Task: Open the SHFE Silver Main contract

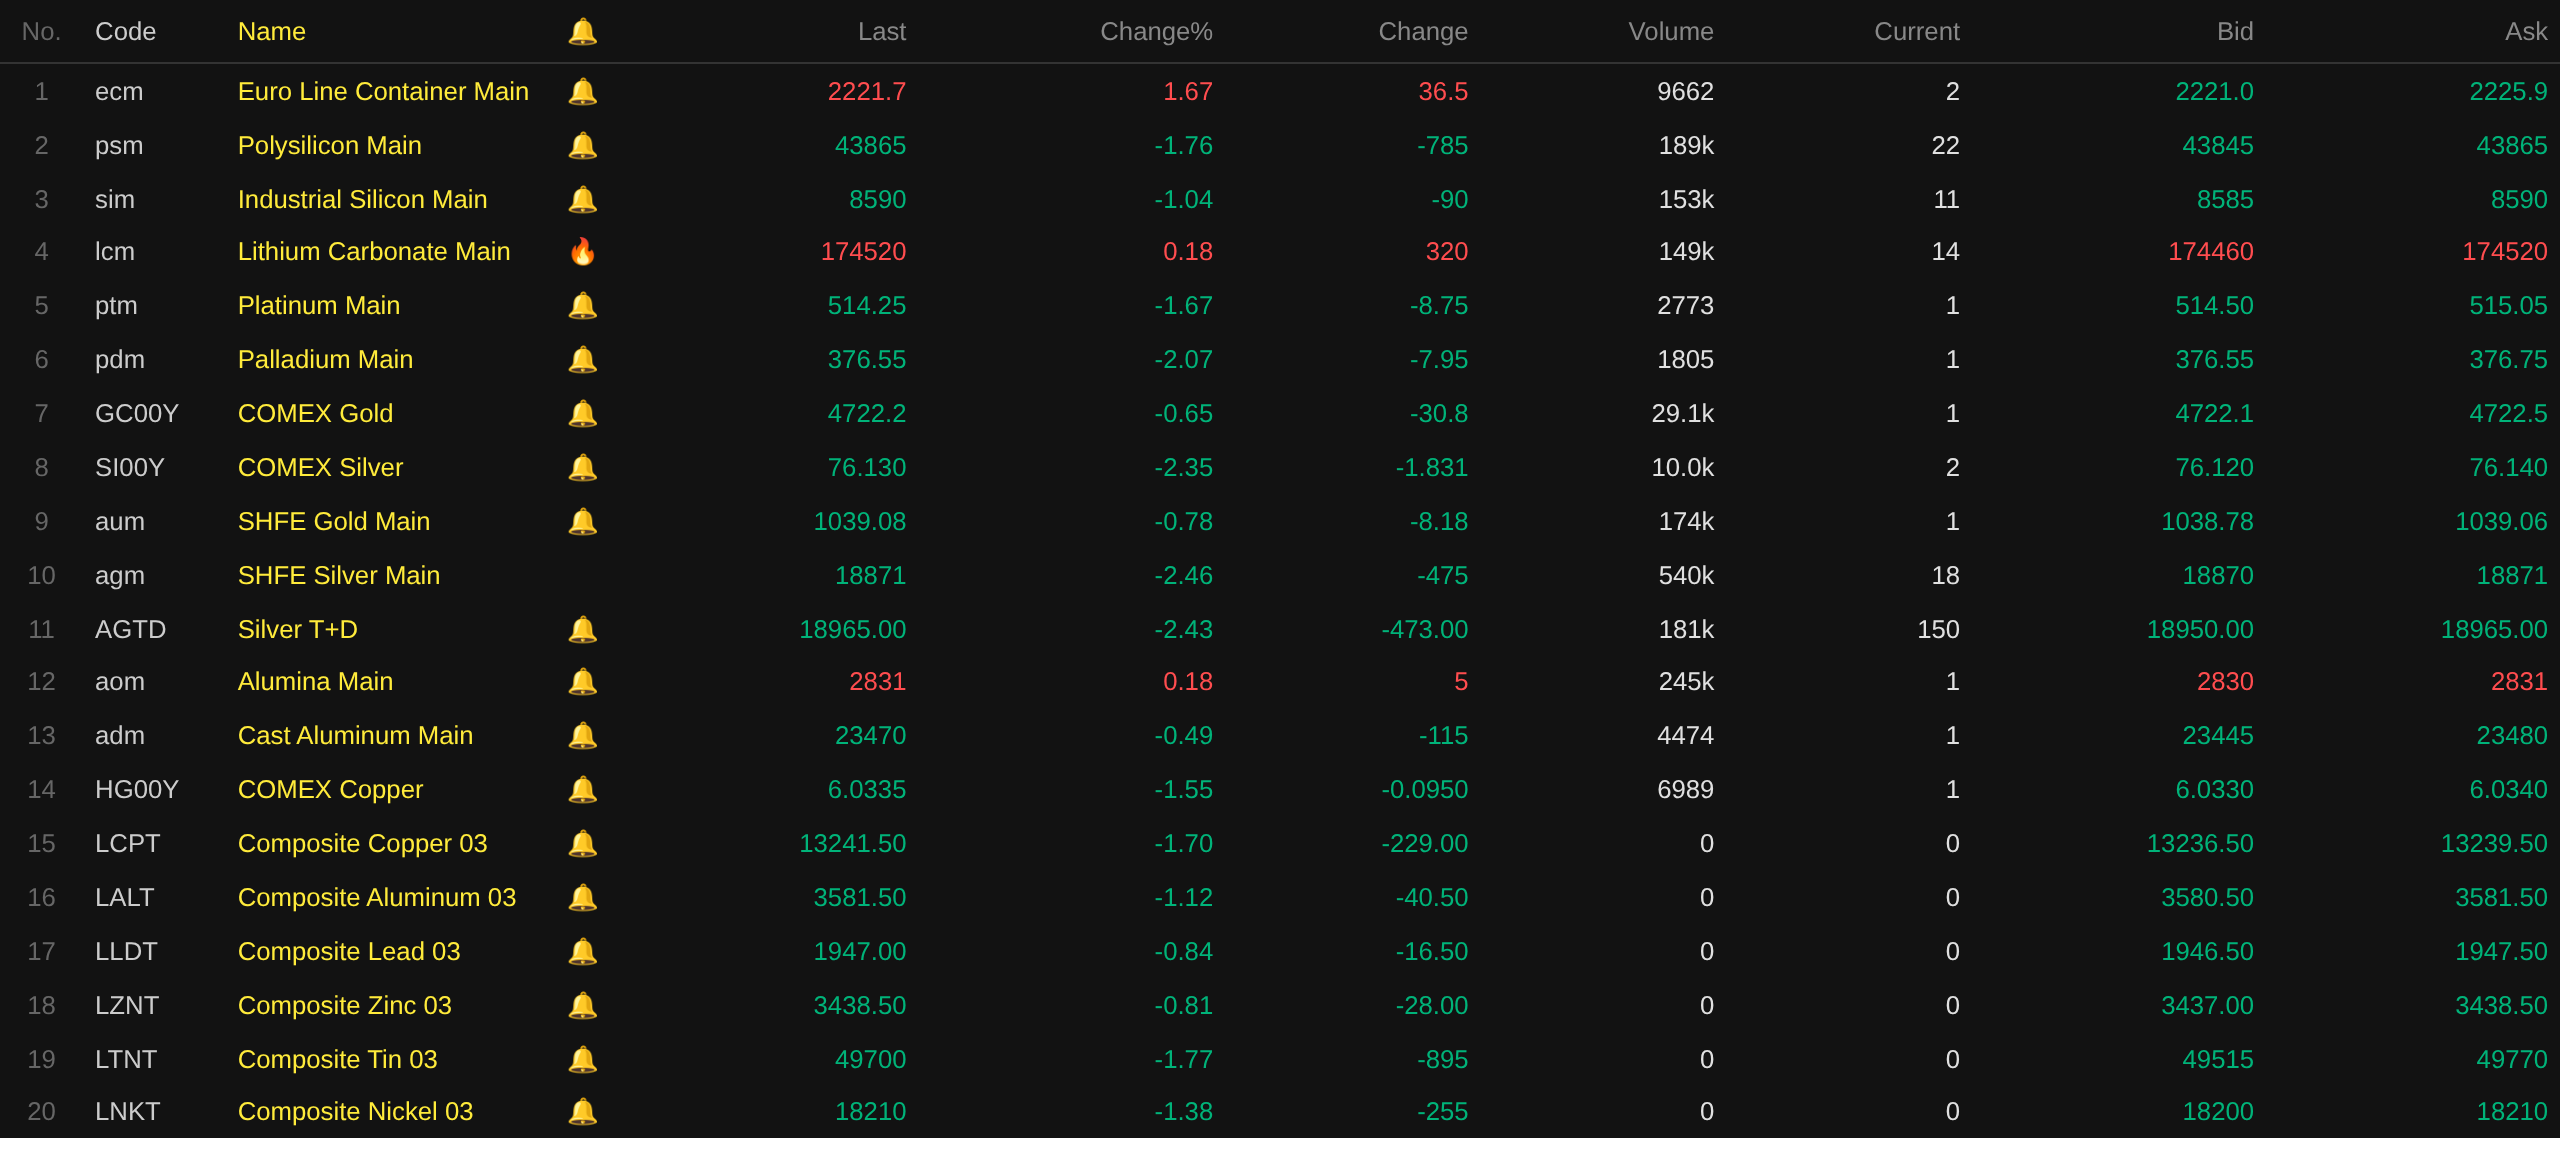Action: [338, 576]
